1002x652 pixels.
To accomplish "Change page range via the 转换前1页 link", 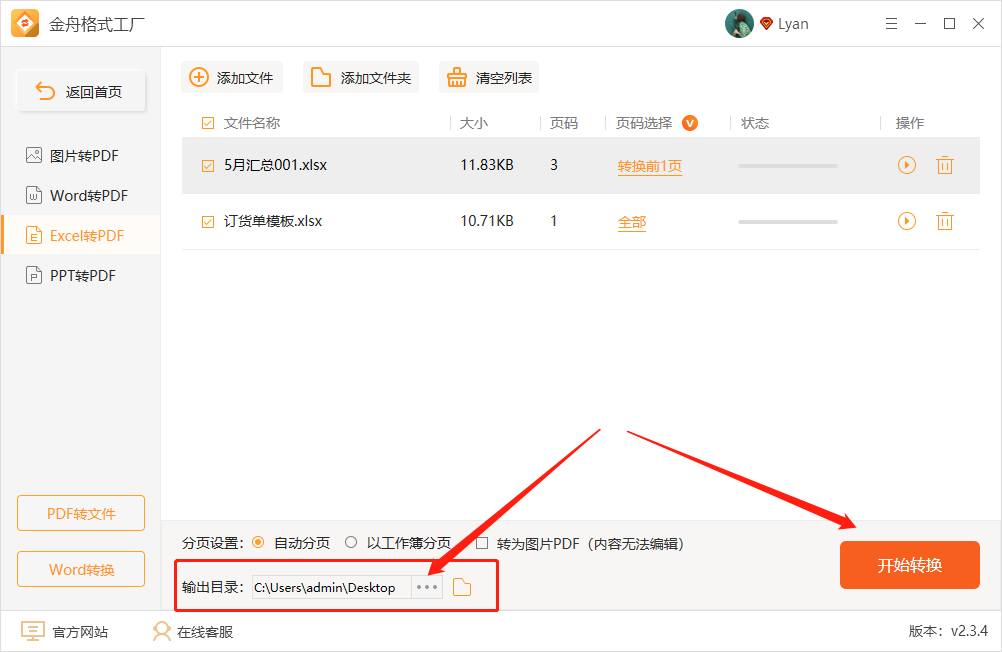I will pos(650,165).
